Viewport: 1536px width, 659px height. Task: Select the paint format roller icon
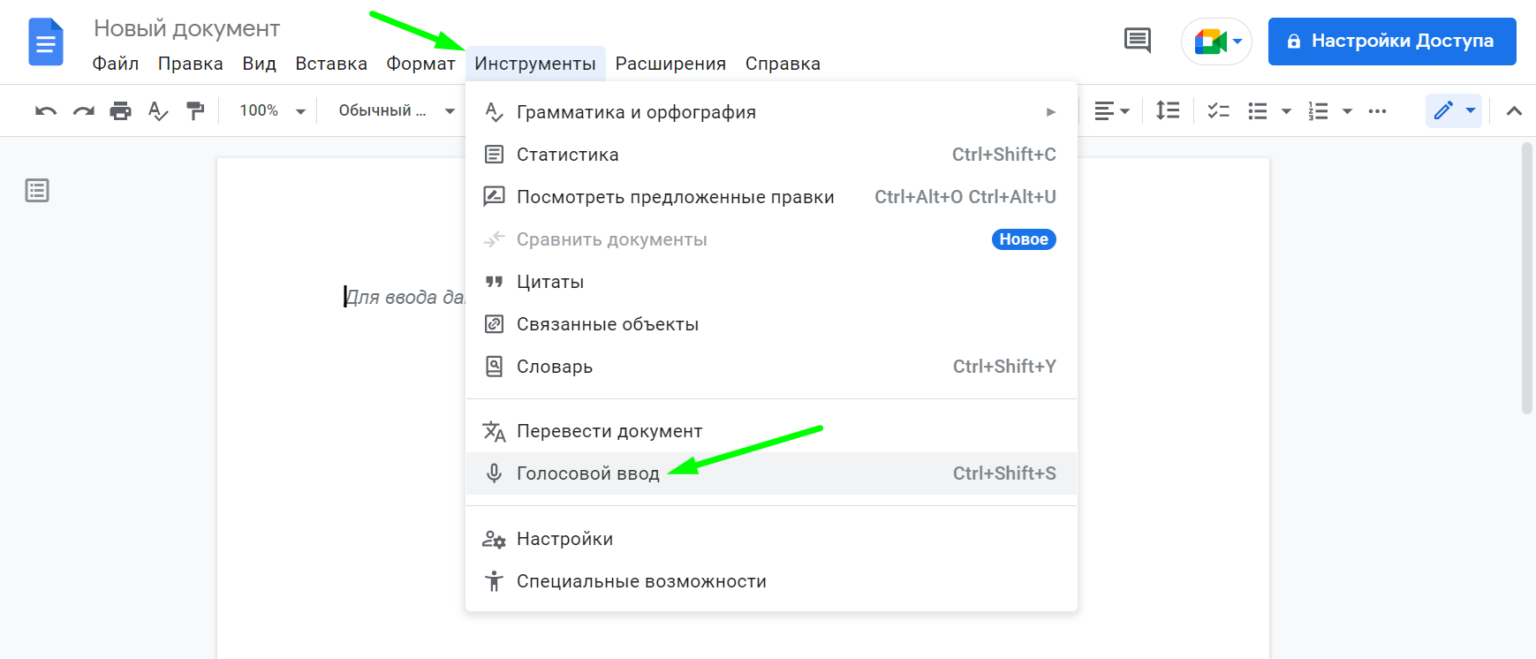[195, 111]
